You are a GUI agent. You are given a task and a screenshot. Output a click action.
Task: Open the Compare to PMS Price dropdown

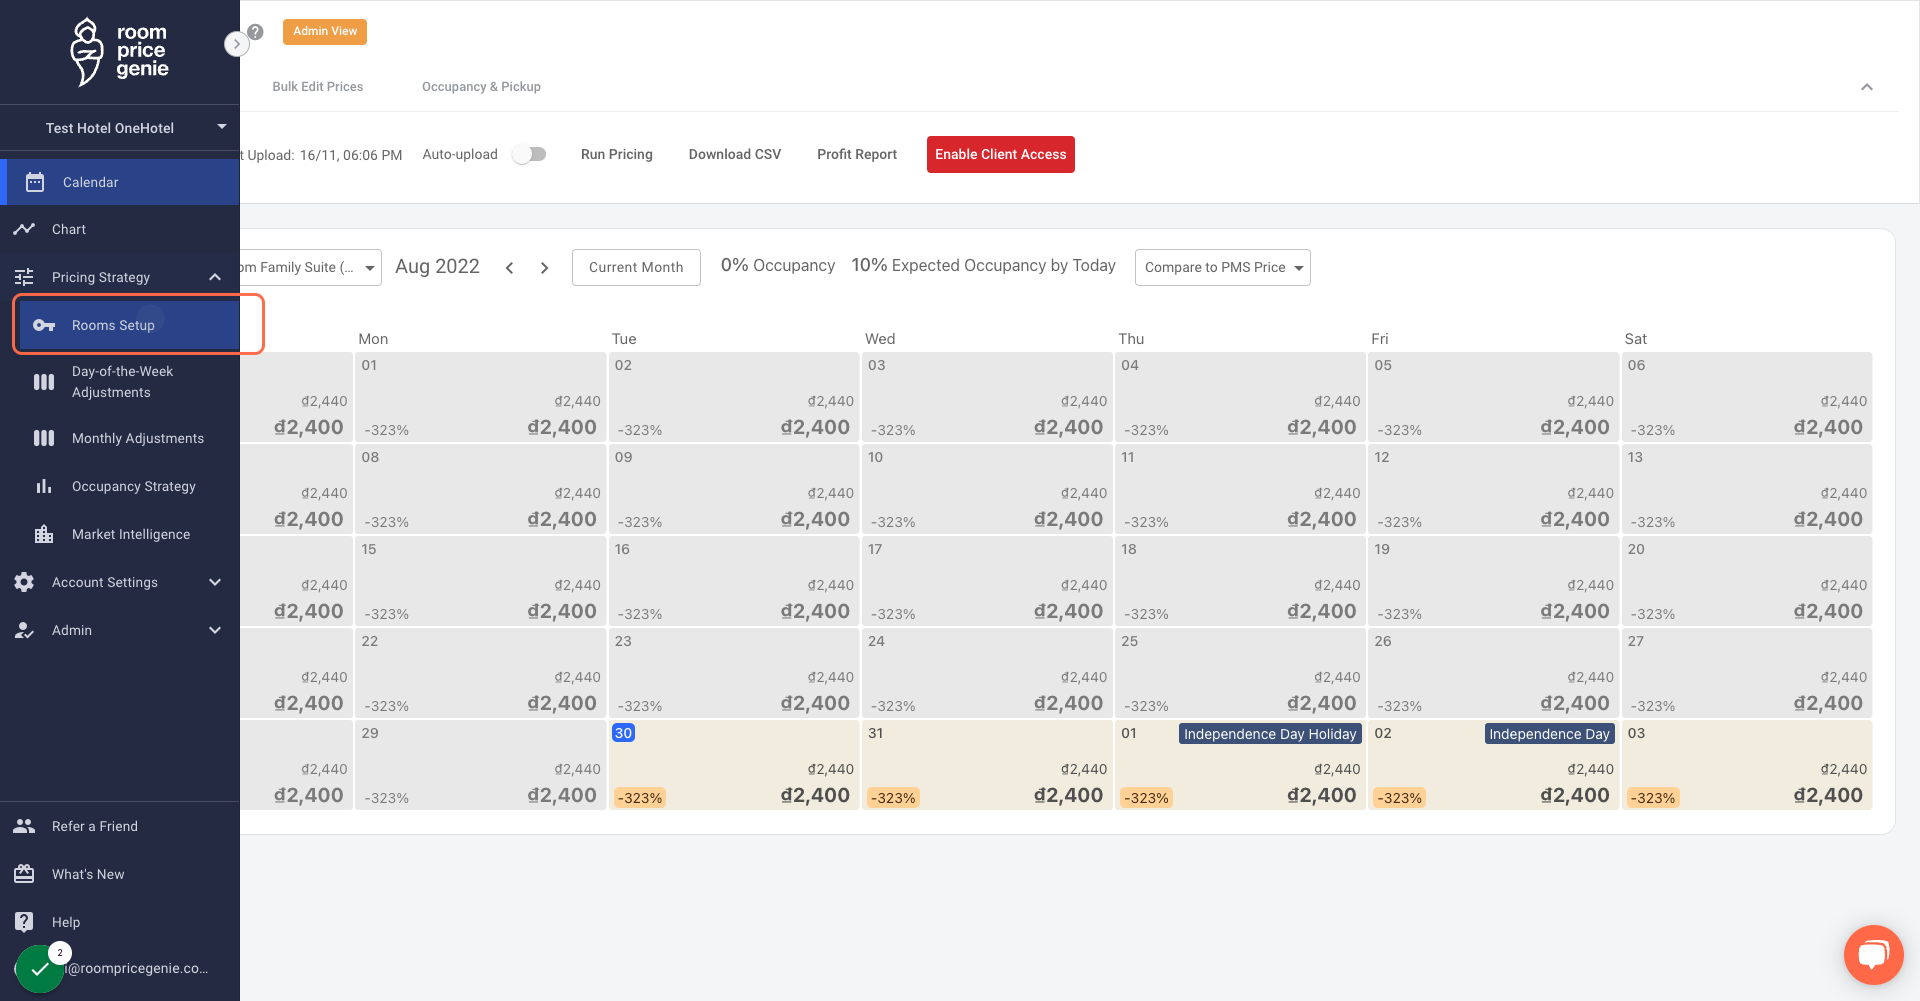[x=1222, y=267]
